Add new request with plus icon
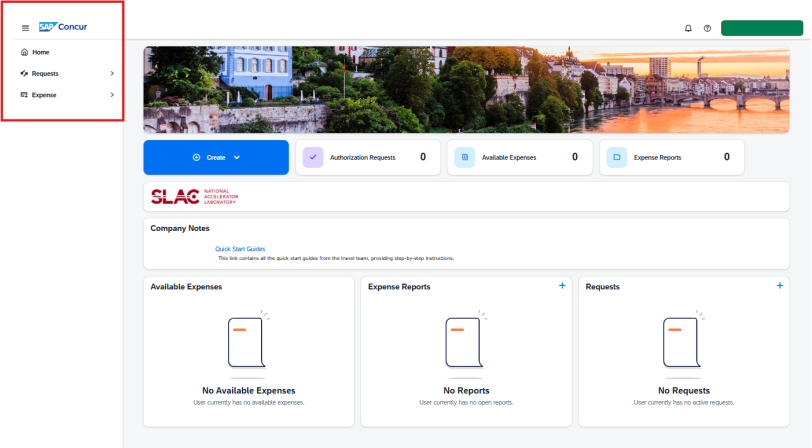 (x=780, y=286)
